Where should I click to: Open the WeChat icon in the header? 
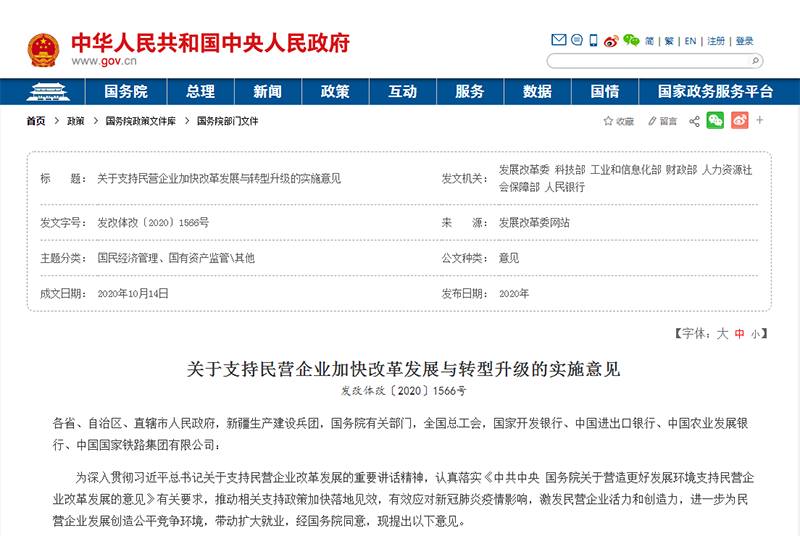point(631,40)
